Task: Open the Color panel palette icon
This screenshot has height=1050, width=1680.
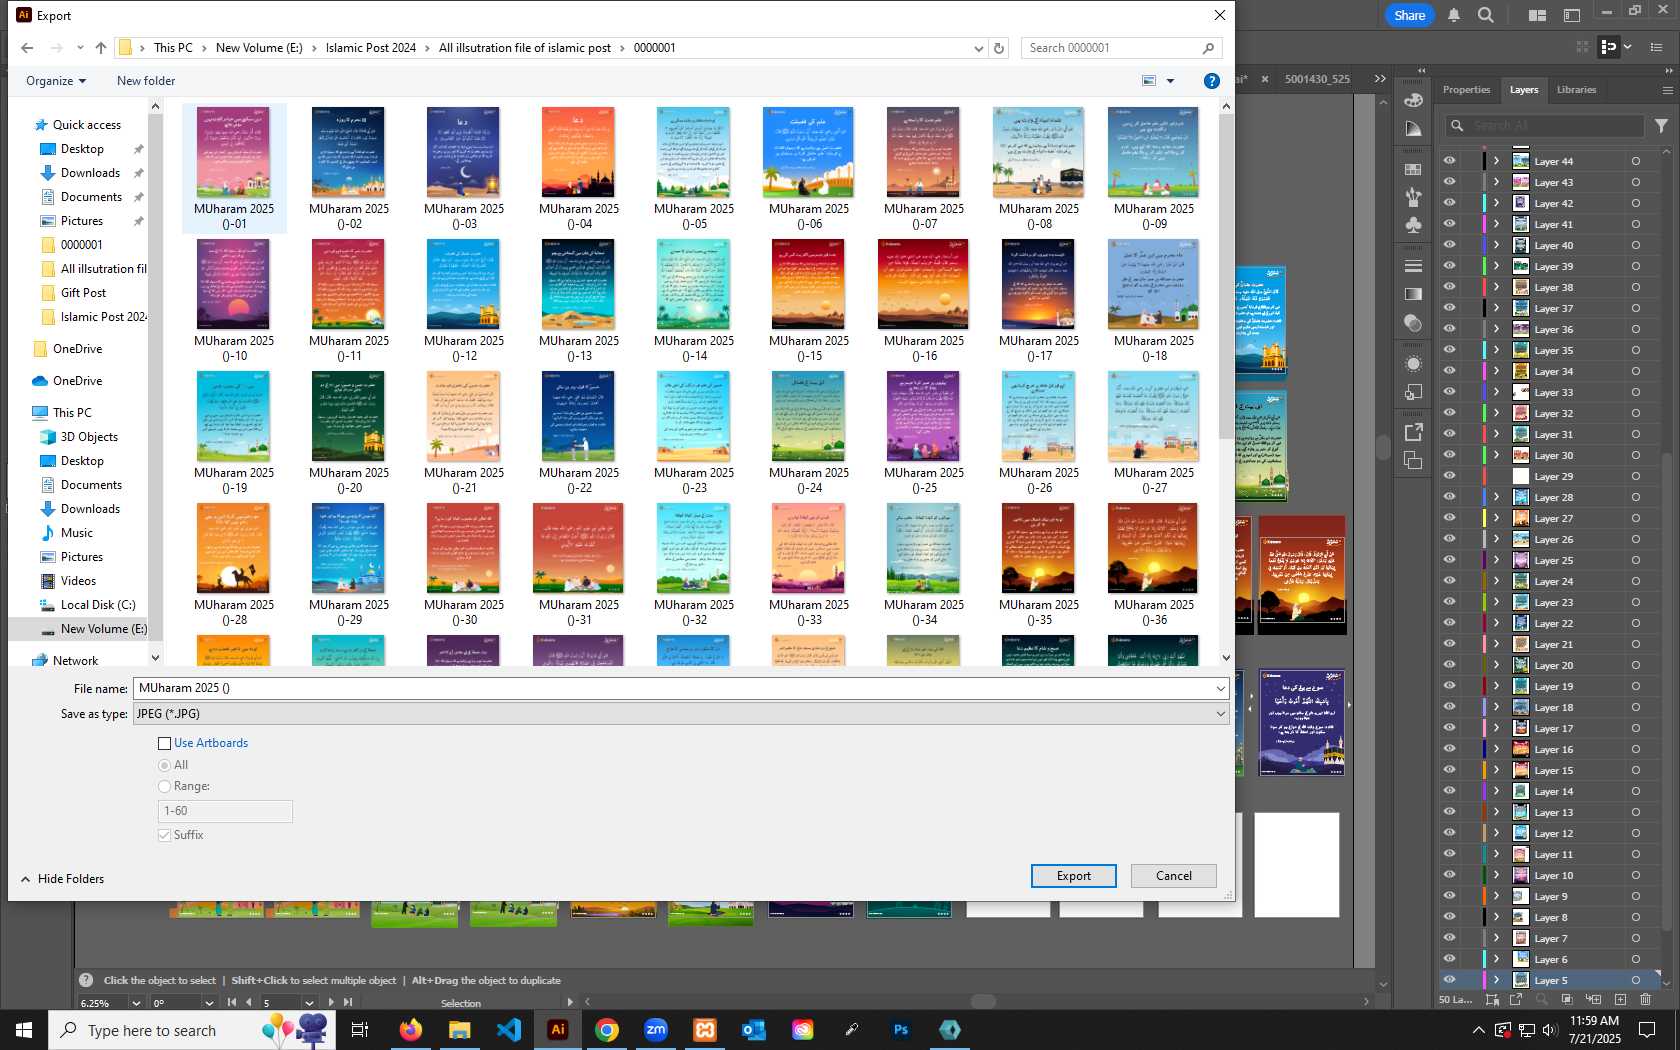Action: click(x=1413, y=99)
